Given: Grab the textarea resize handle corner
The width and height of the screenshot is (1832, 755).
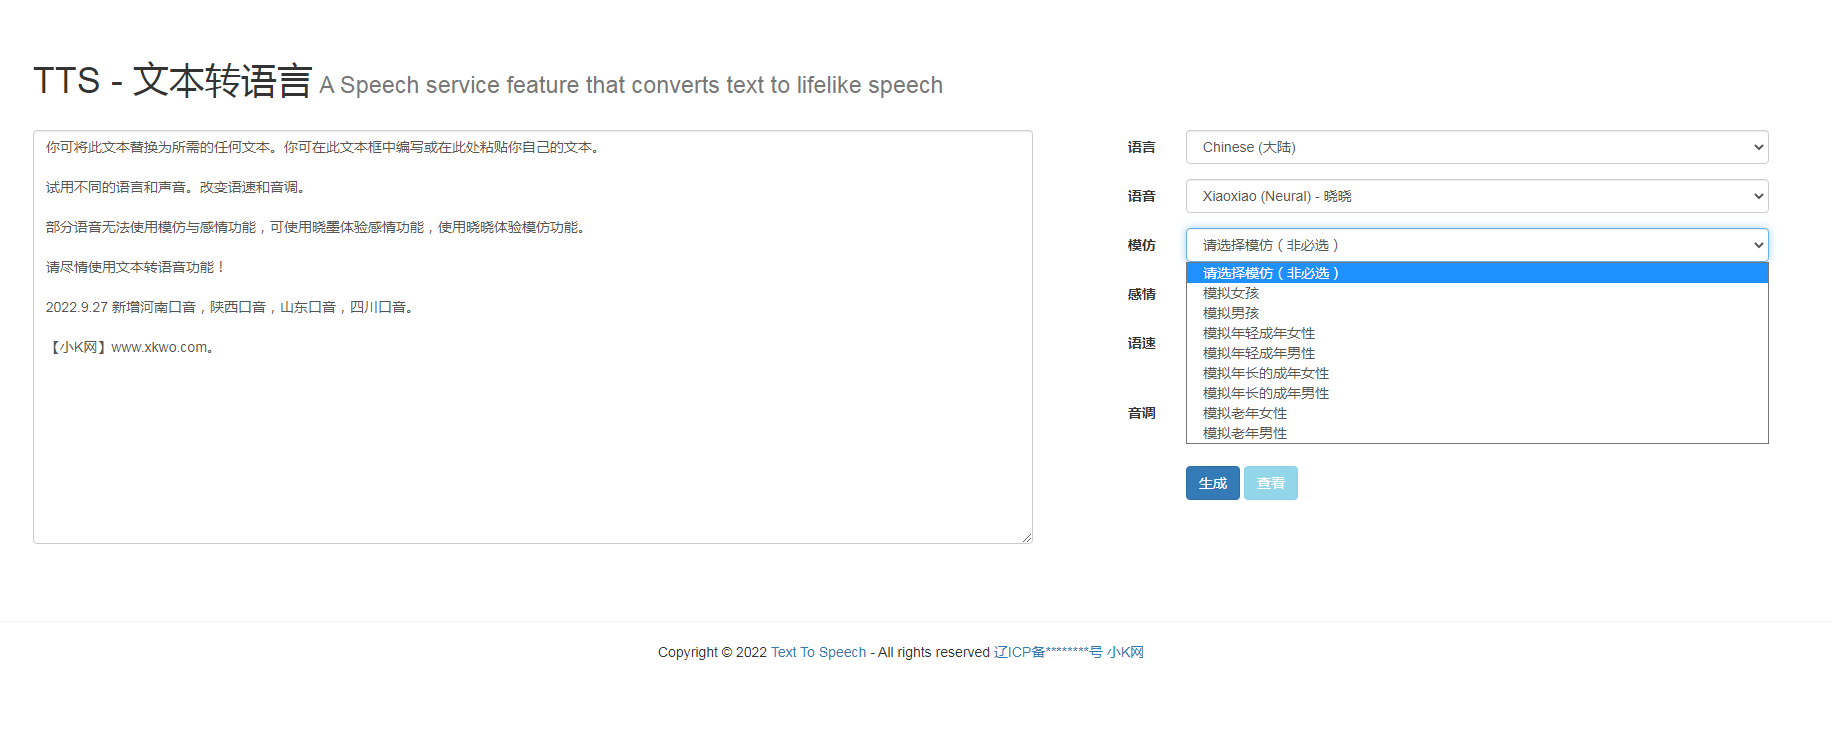Looking at the screenshot, I should [x=1027, y=538].
